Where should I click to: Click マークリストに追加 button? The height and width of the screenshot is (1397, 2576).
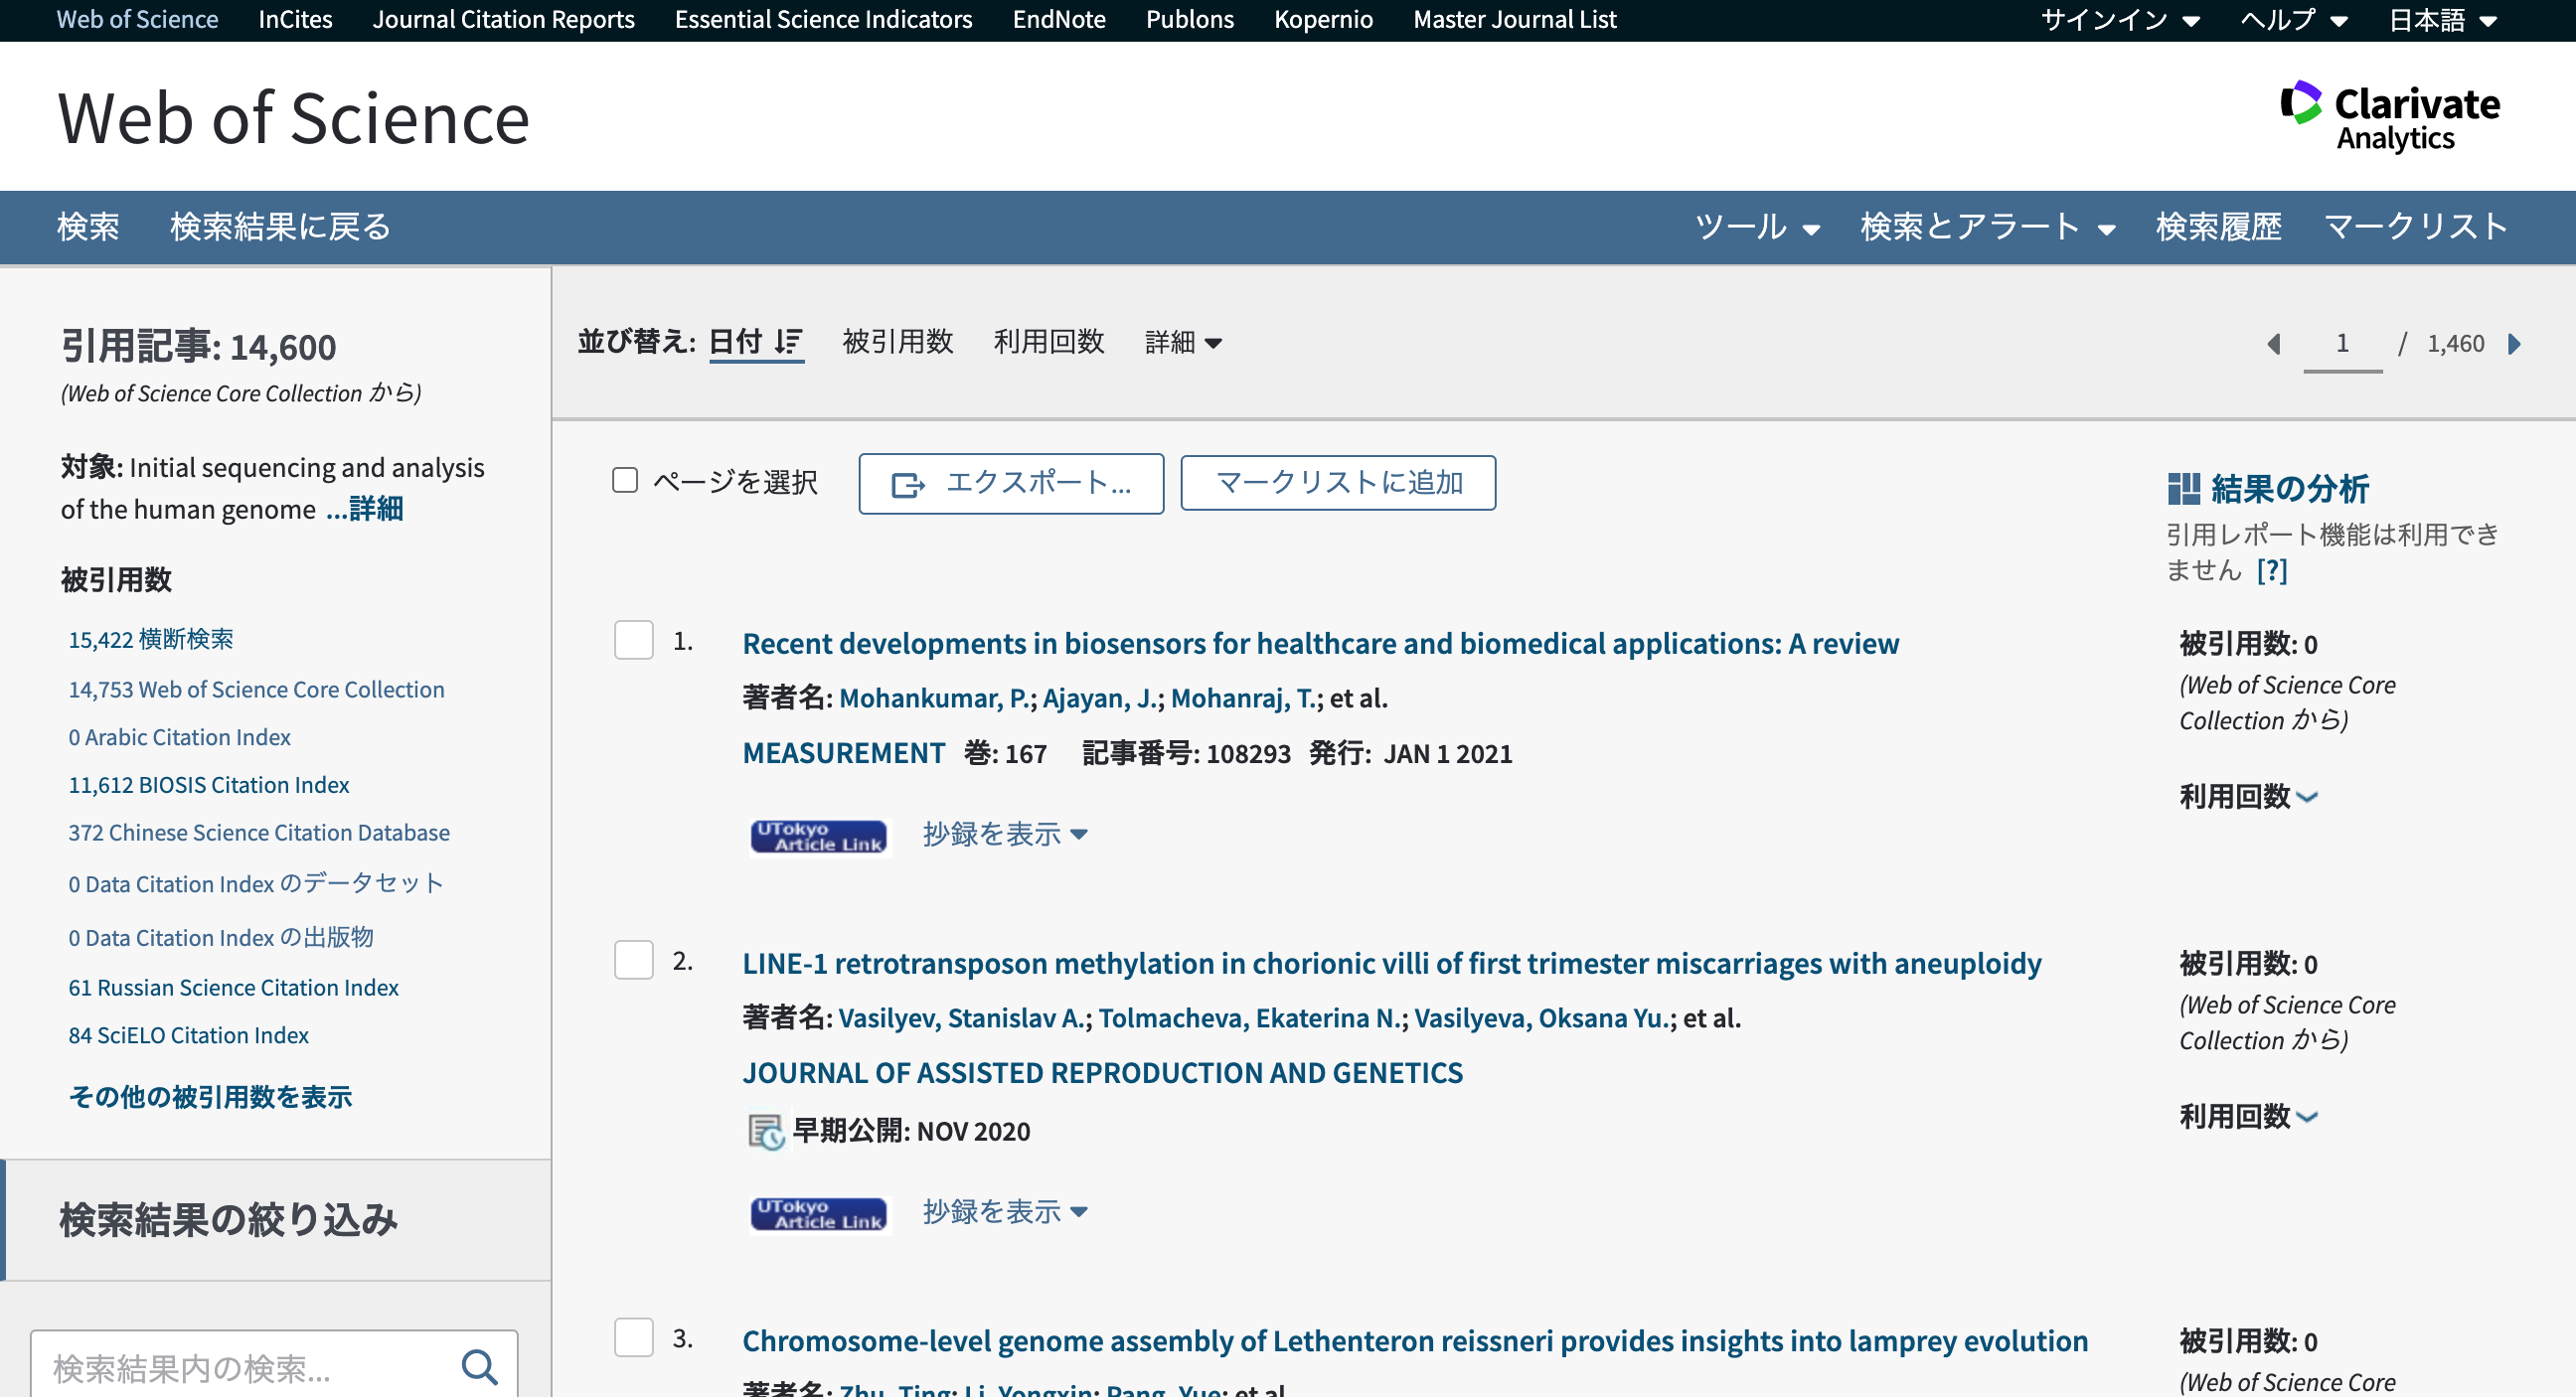point(1338,483)
